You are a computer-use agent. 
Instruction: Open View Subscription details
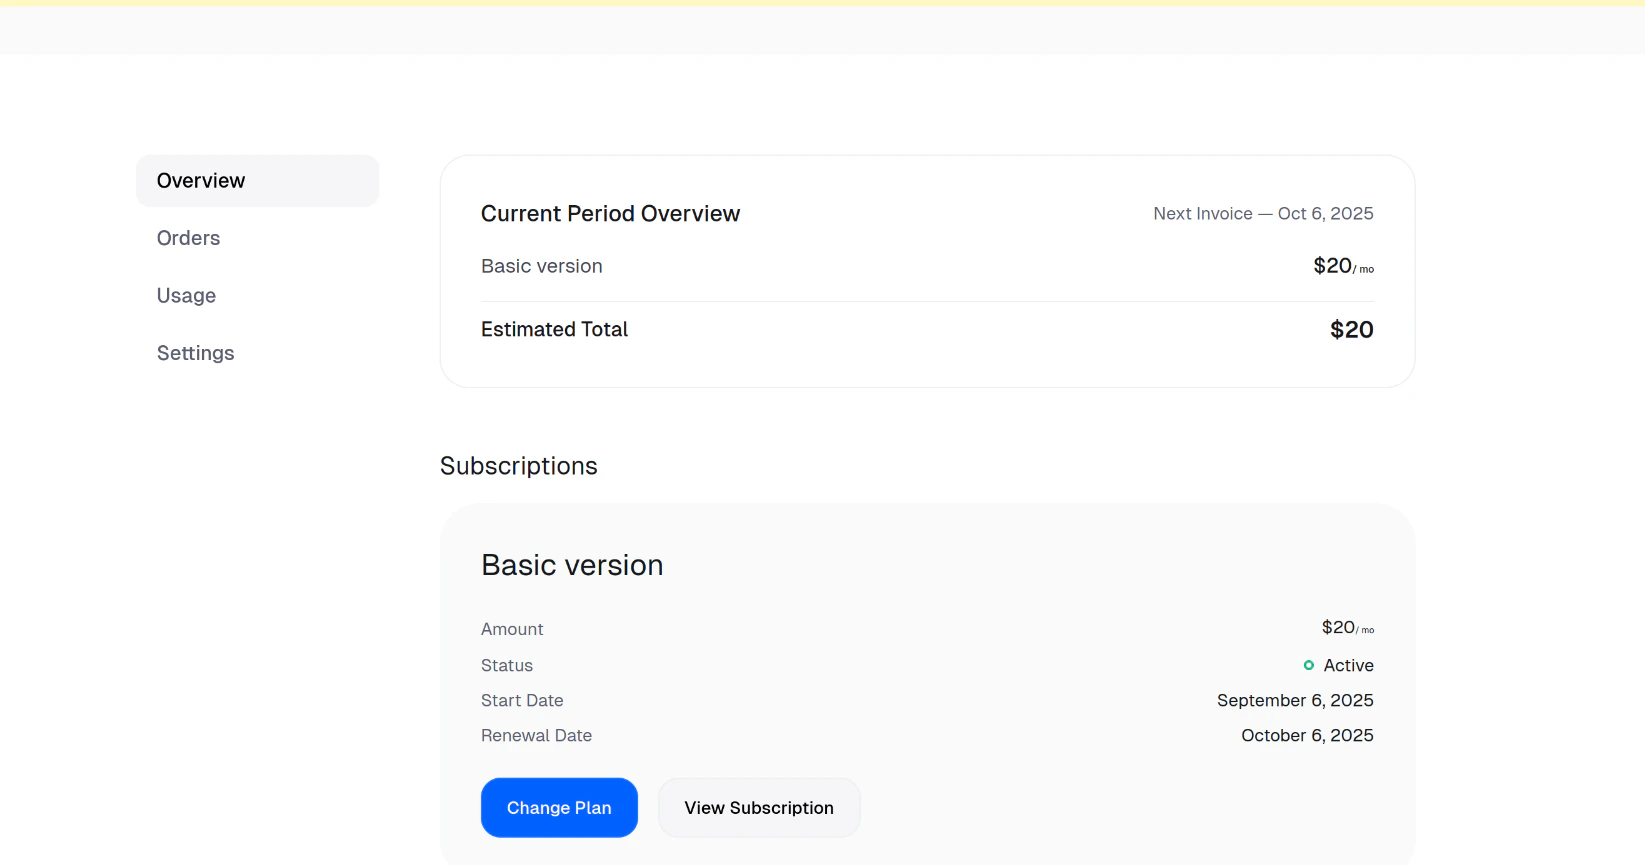click(759, 808)
